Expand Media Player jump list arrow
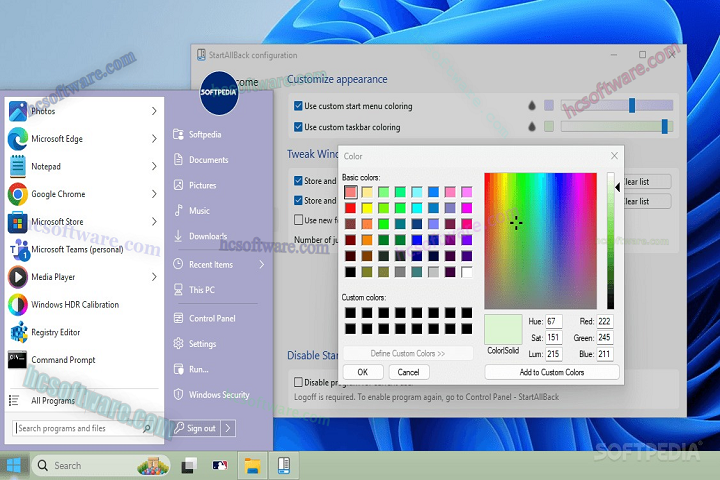The width and height of the screenshot is (720, 480). tap(154, 277)
